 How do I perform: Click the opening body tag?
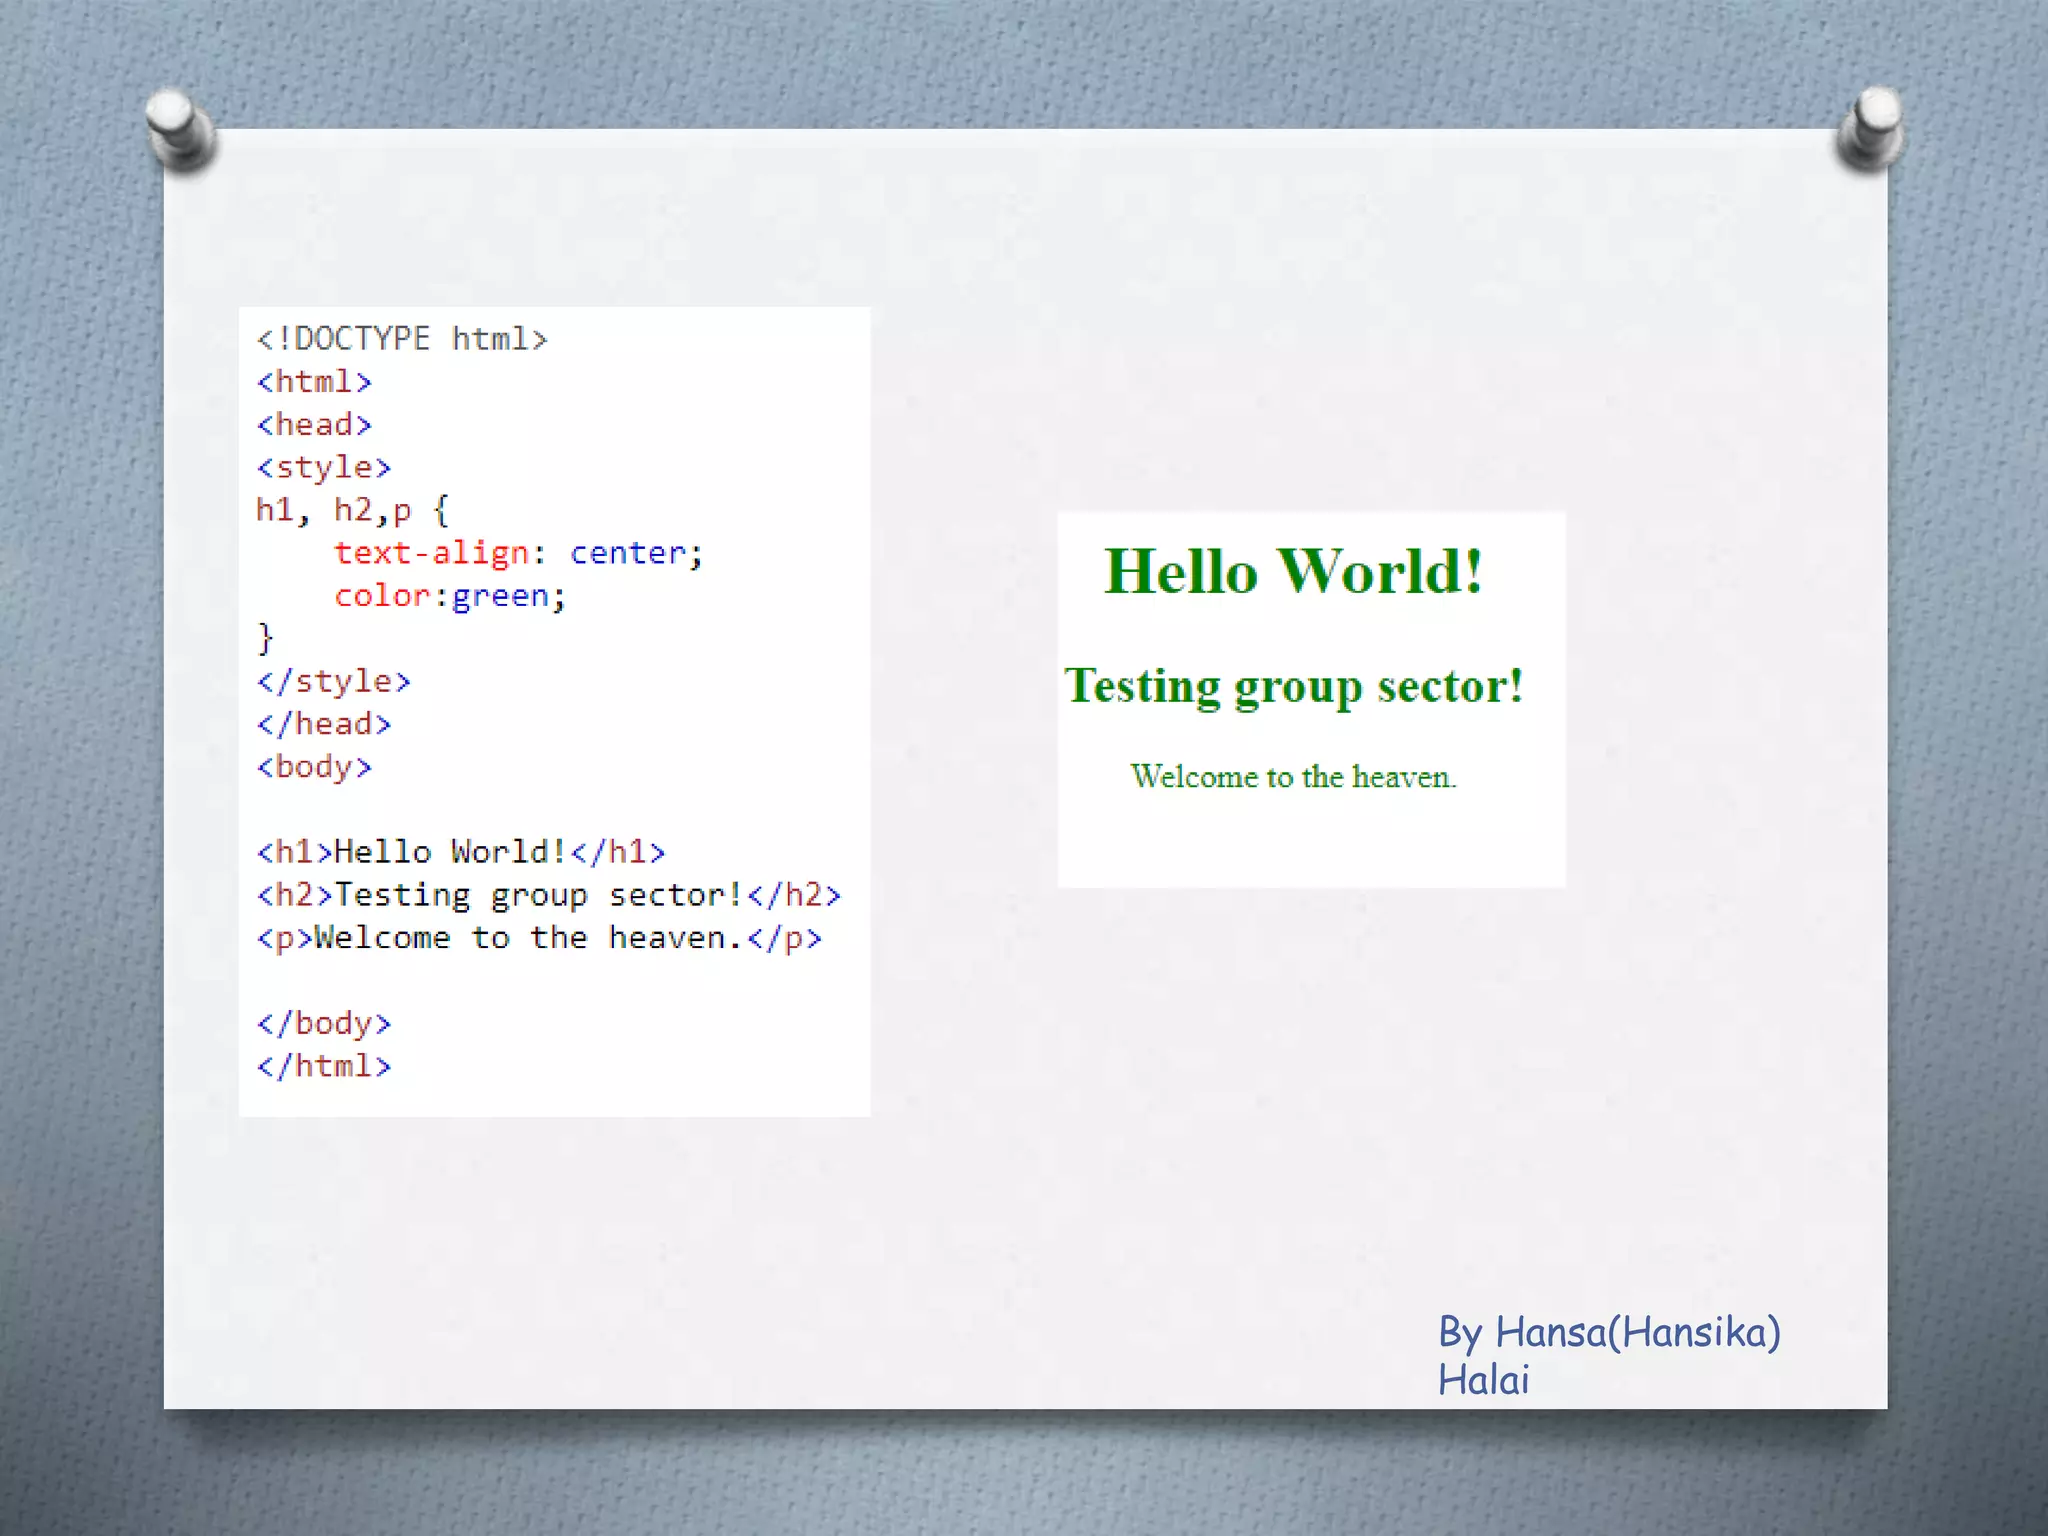pyautogui.click(x=314, y=767)
